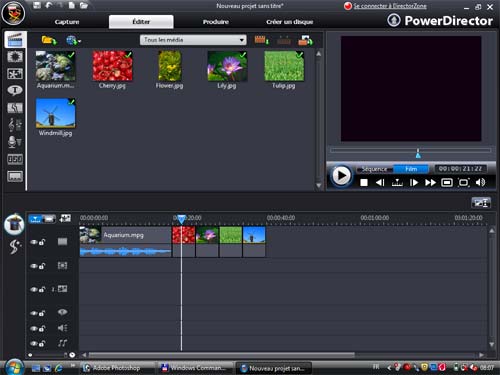Open the Magic Style tool below the hat

pyautogui.click(x=15, y=247)
